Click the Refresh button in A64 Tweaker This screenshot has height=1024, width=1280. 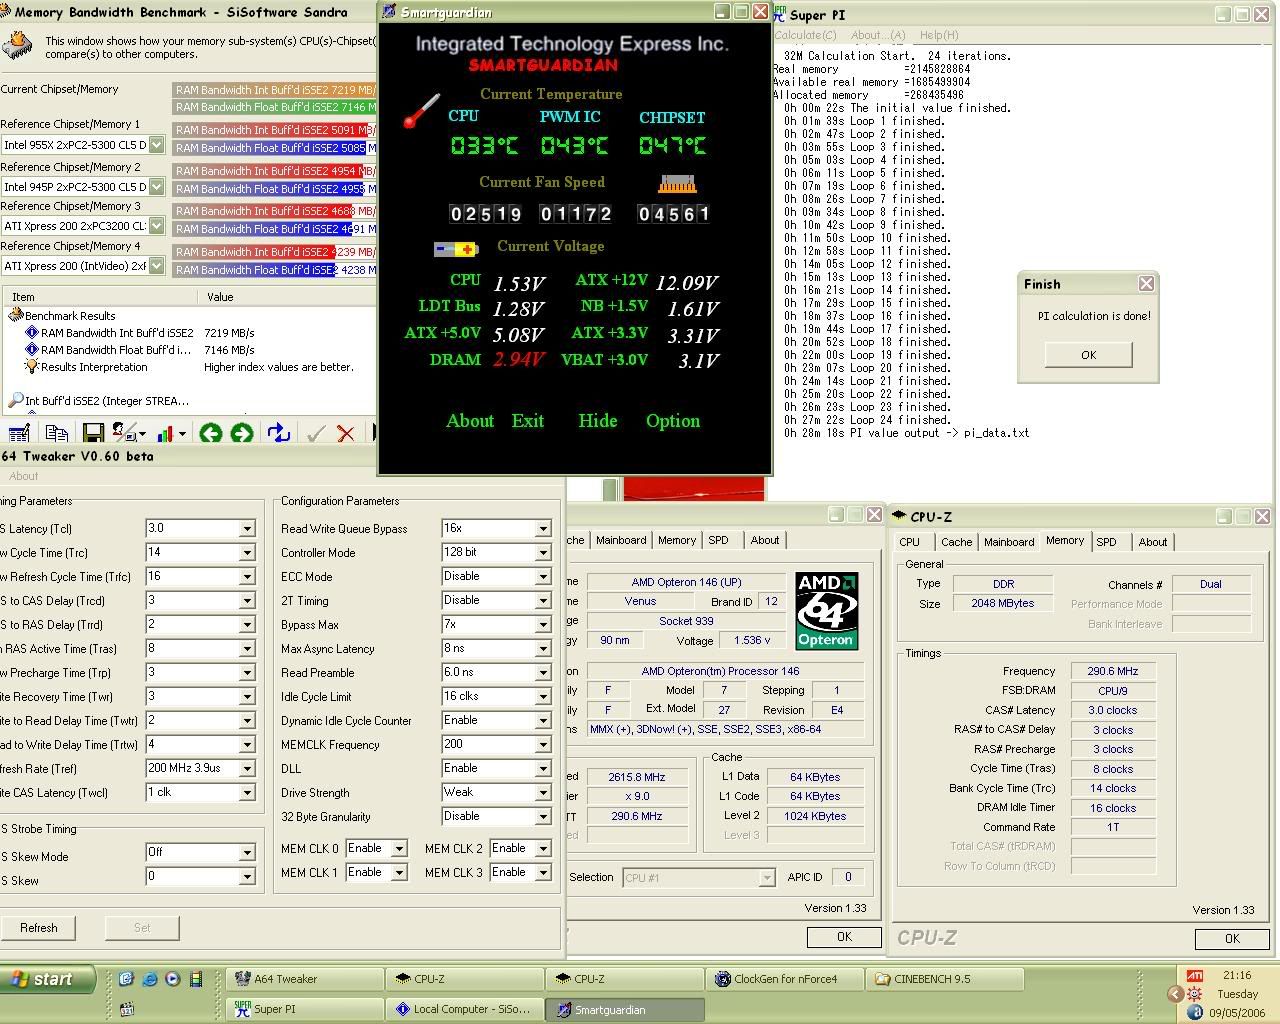(39, 928)
